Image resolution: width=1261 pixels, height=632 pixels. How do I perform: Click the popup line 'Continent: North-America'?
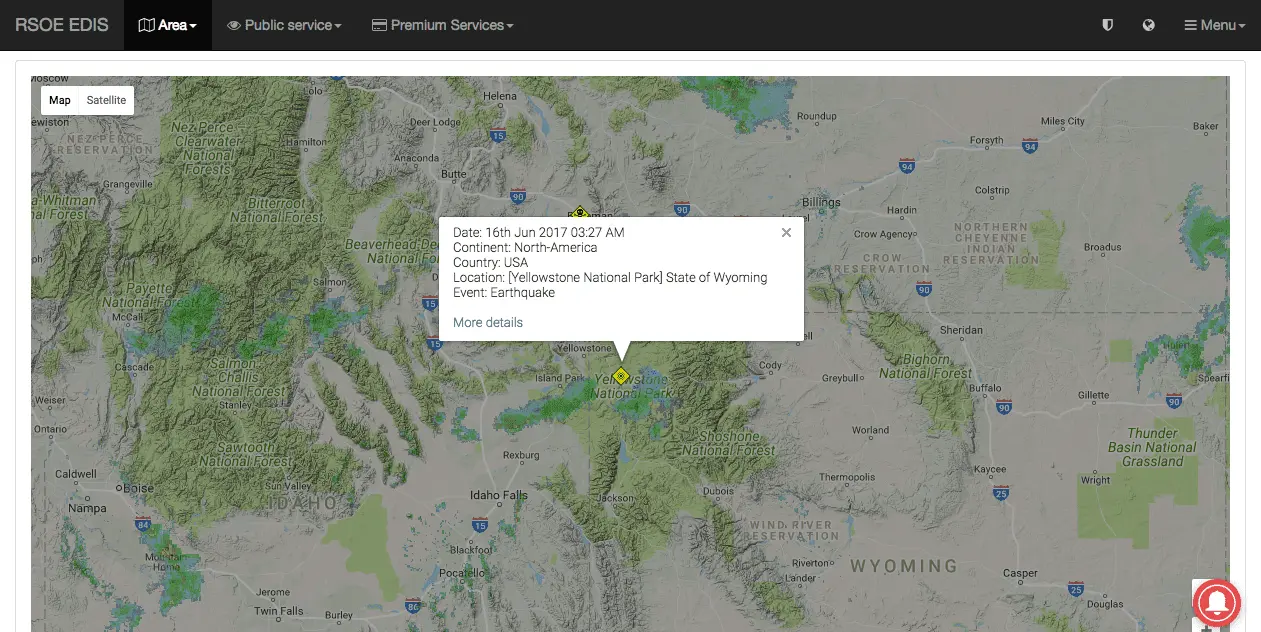[x=525, y=247]
